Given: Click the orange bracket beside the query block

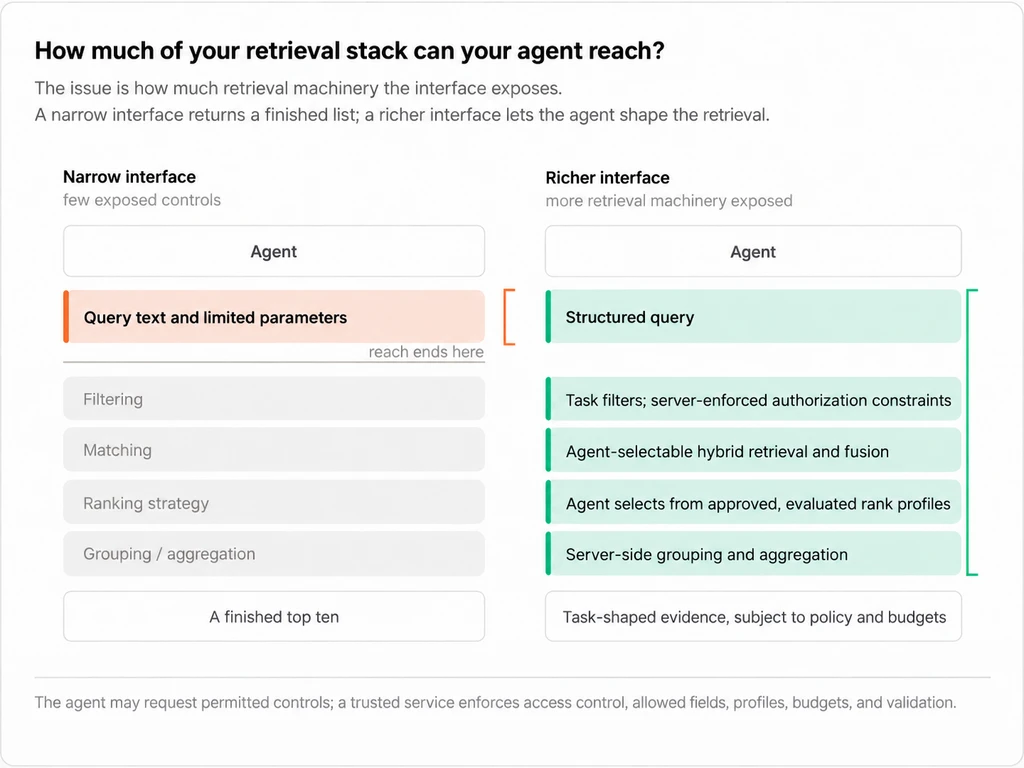Looking at the screenshot, I should click(x=509, y=317).
